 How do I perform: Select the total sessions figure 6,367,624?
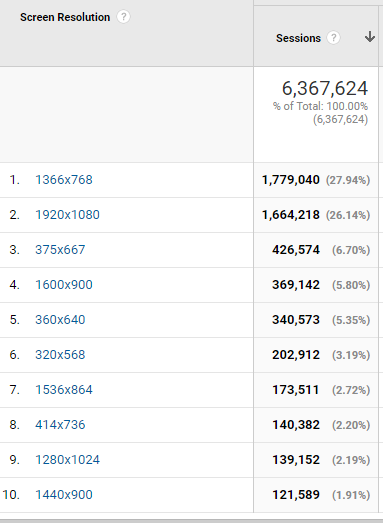325,89
